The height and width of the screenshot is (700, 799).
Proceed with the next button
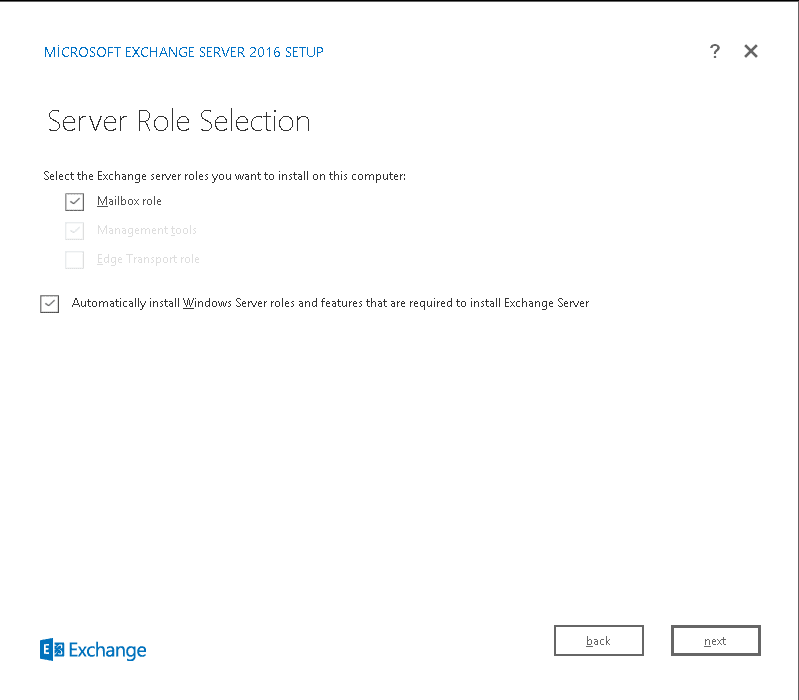coord(715,640)
